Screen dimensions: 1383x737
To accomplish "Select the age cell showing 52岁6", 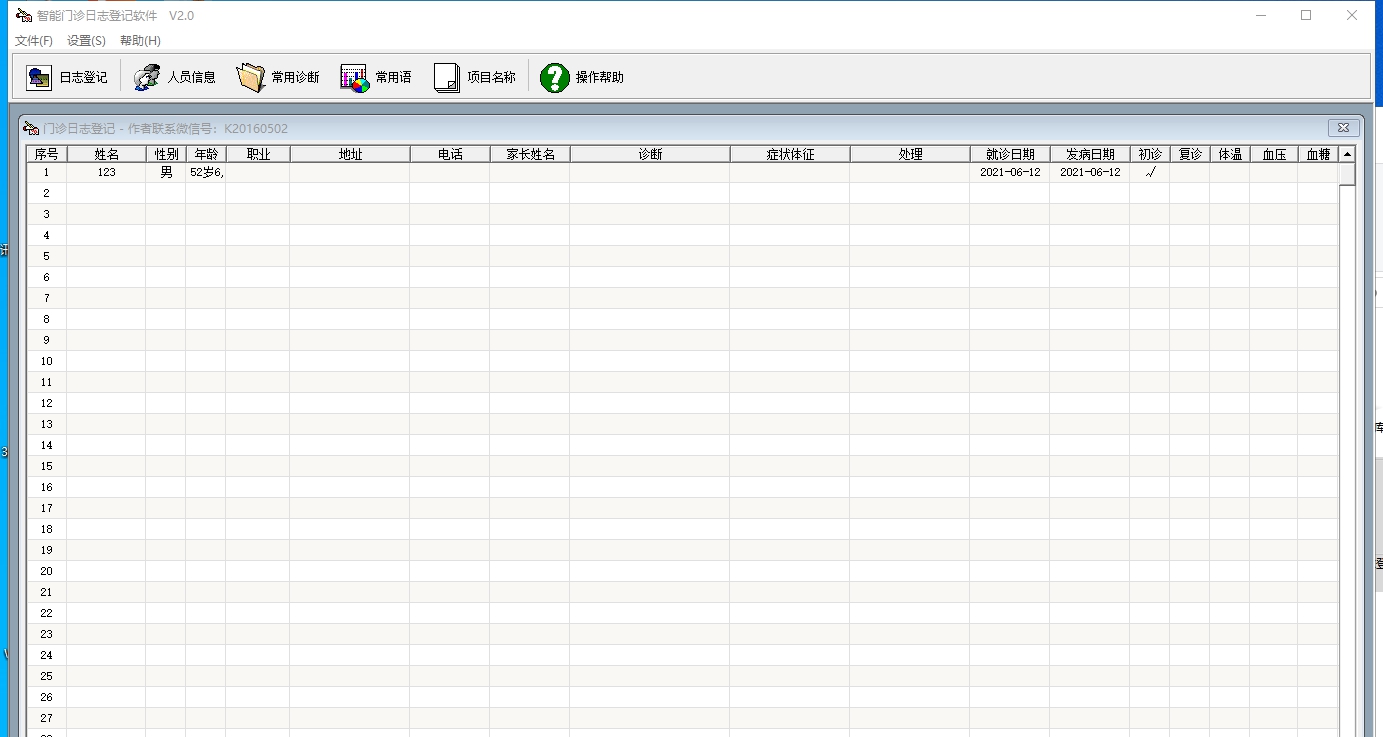I will (x=206, y=172).
